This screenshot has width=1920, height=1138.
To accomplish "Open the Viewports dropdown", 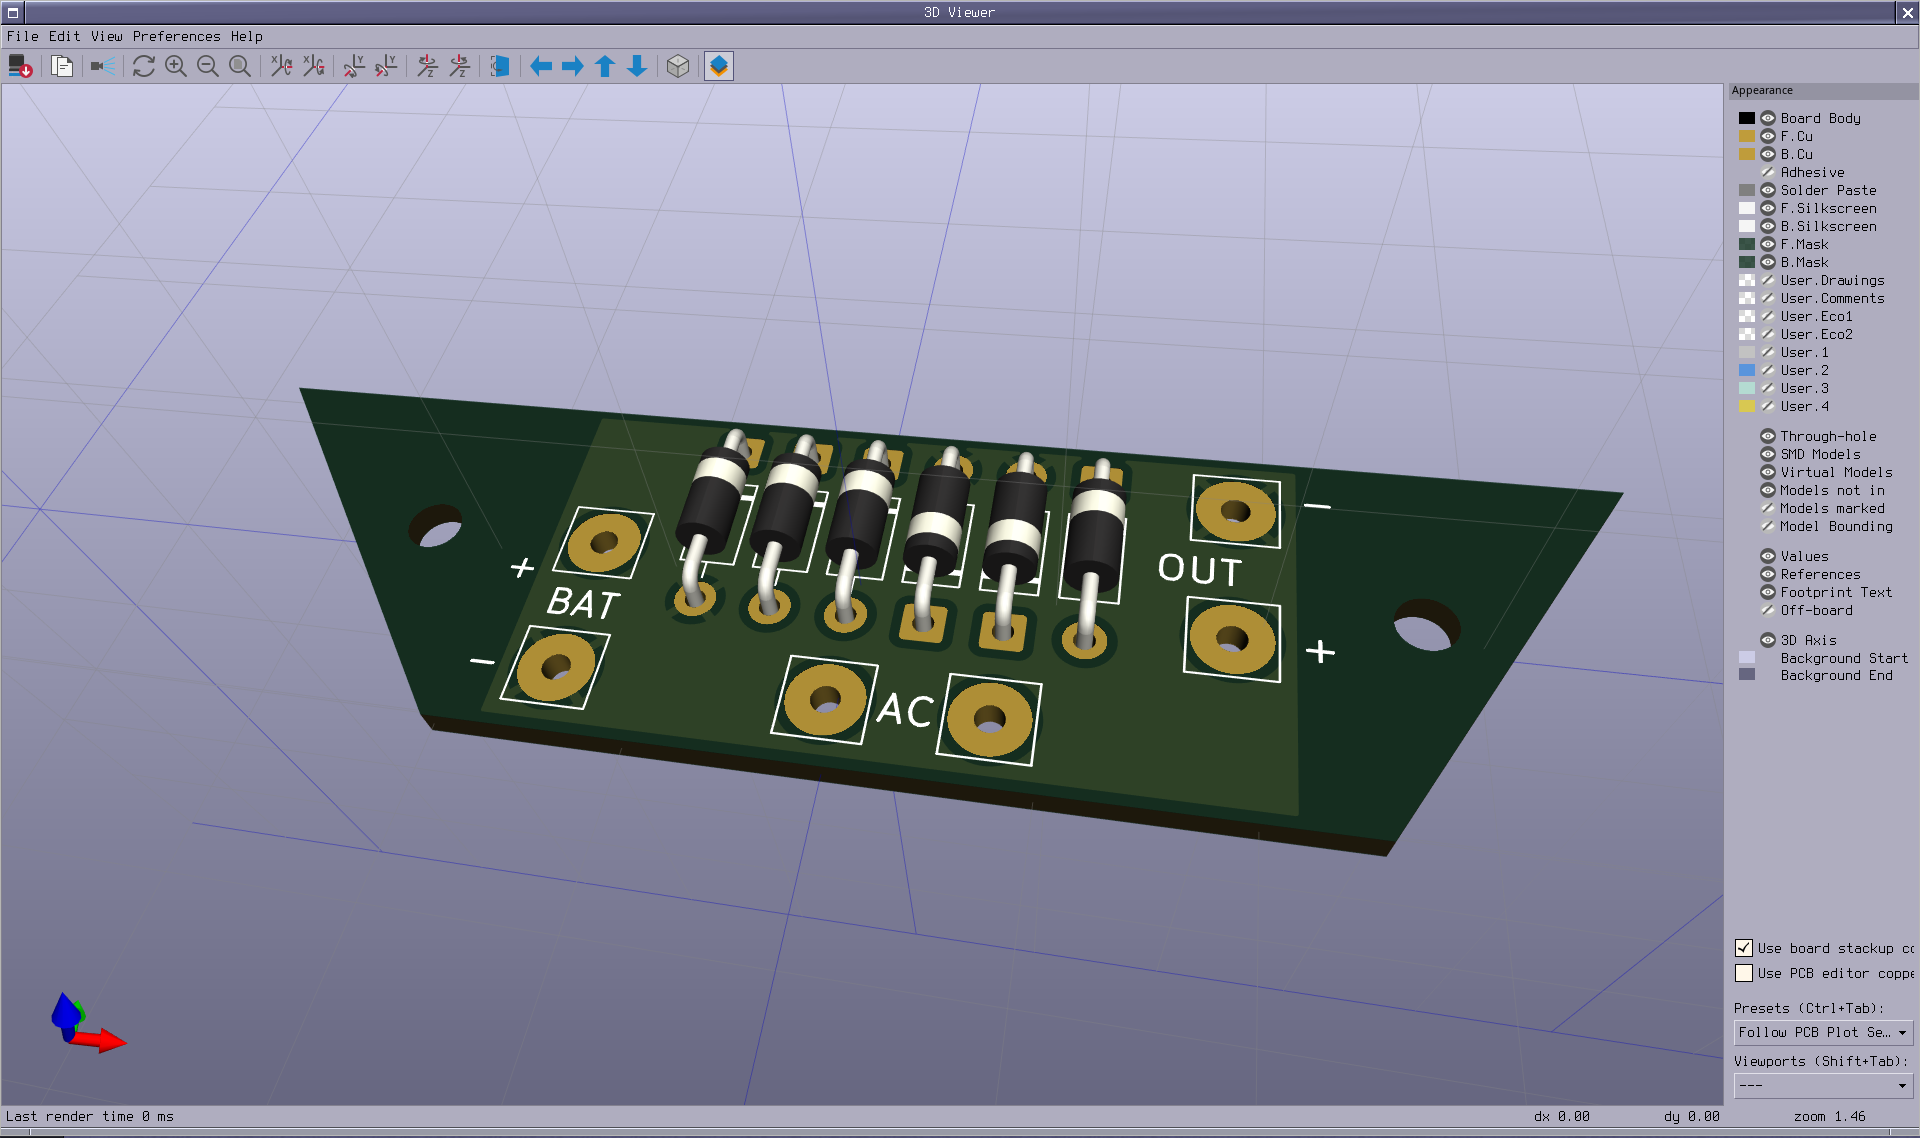I will pyautogui.click(x=1822, y=1085).
